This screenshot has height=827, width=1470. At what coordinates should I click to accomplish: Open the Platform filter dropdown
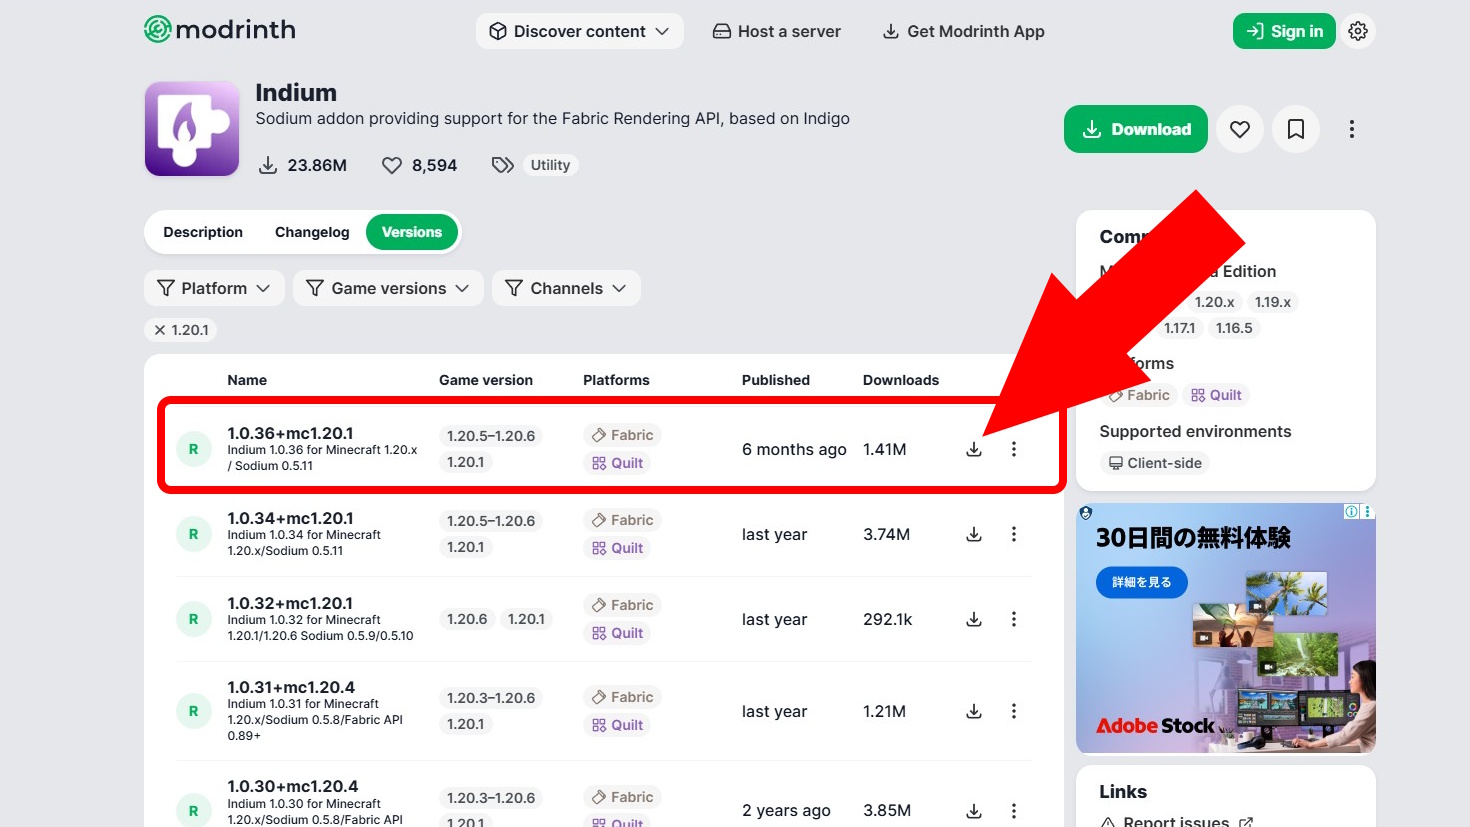[214, 288]
